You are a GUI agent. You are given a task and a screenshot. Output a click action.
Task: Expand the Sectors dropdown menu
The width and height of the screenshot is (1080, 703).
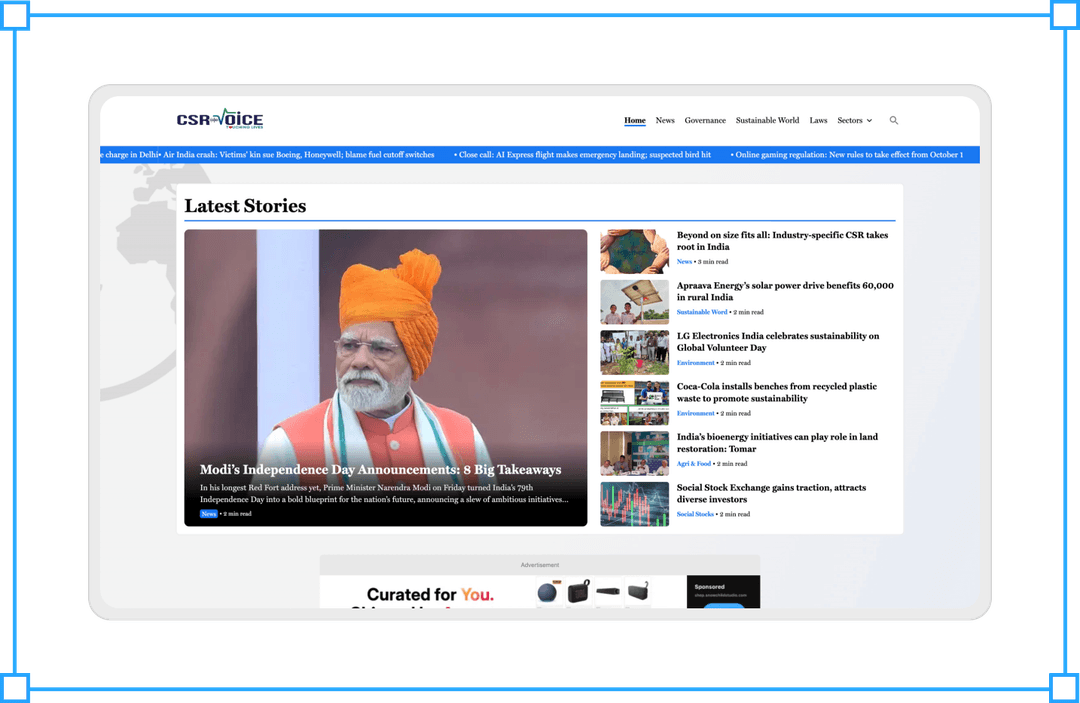[x=854, y=120]
